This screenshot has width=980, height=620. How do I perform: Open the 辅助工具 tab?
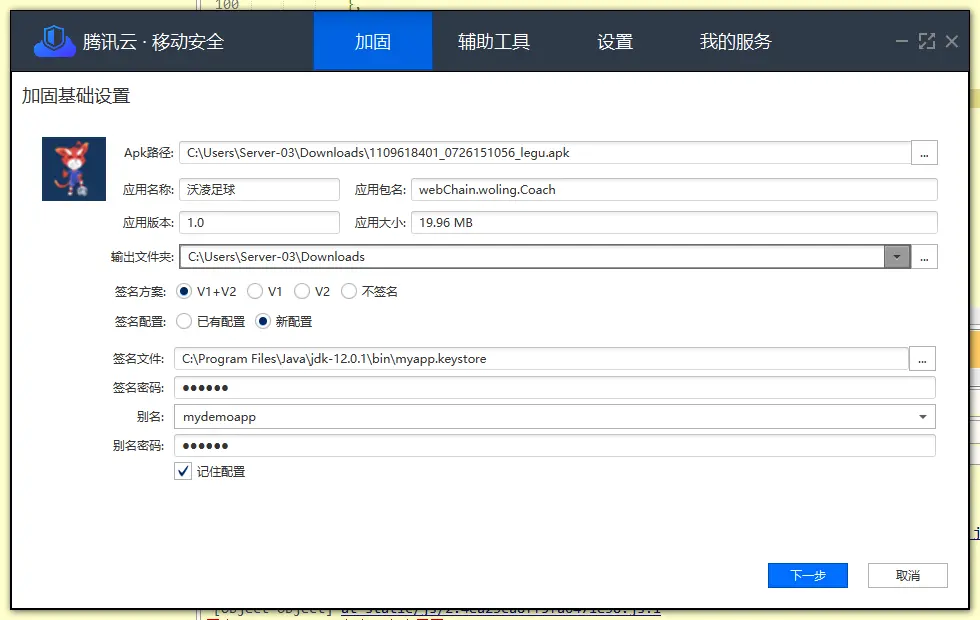point(494,41)
